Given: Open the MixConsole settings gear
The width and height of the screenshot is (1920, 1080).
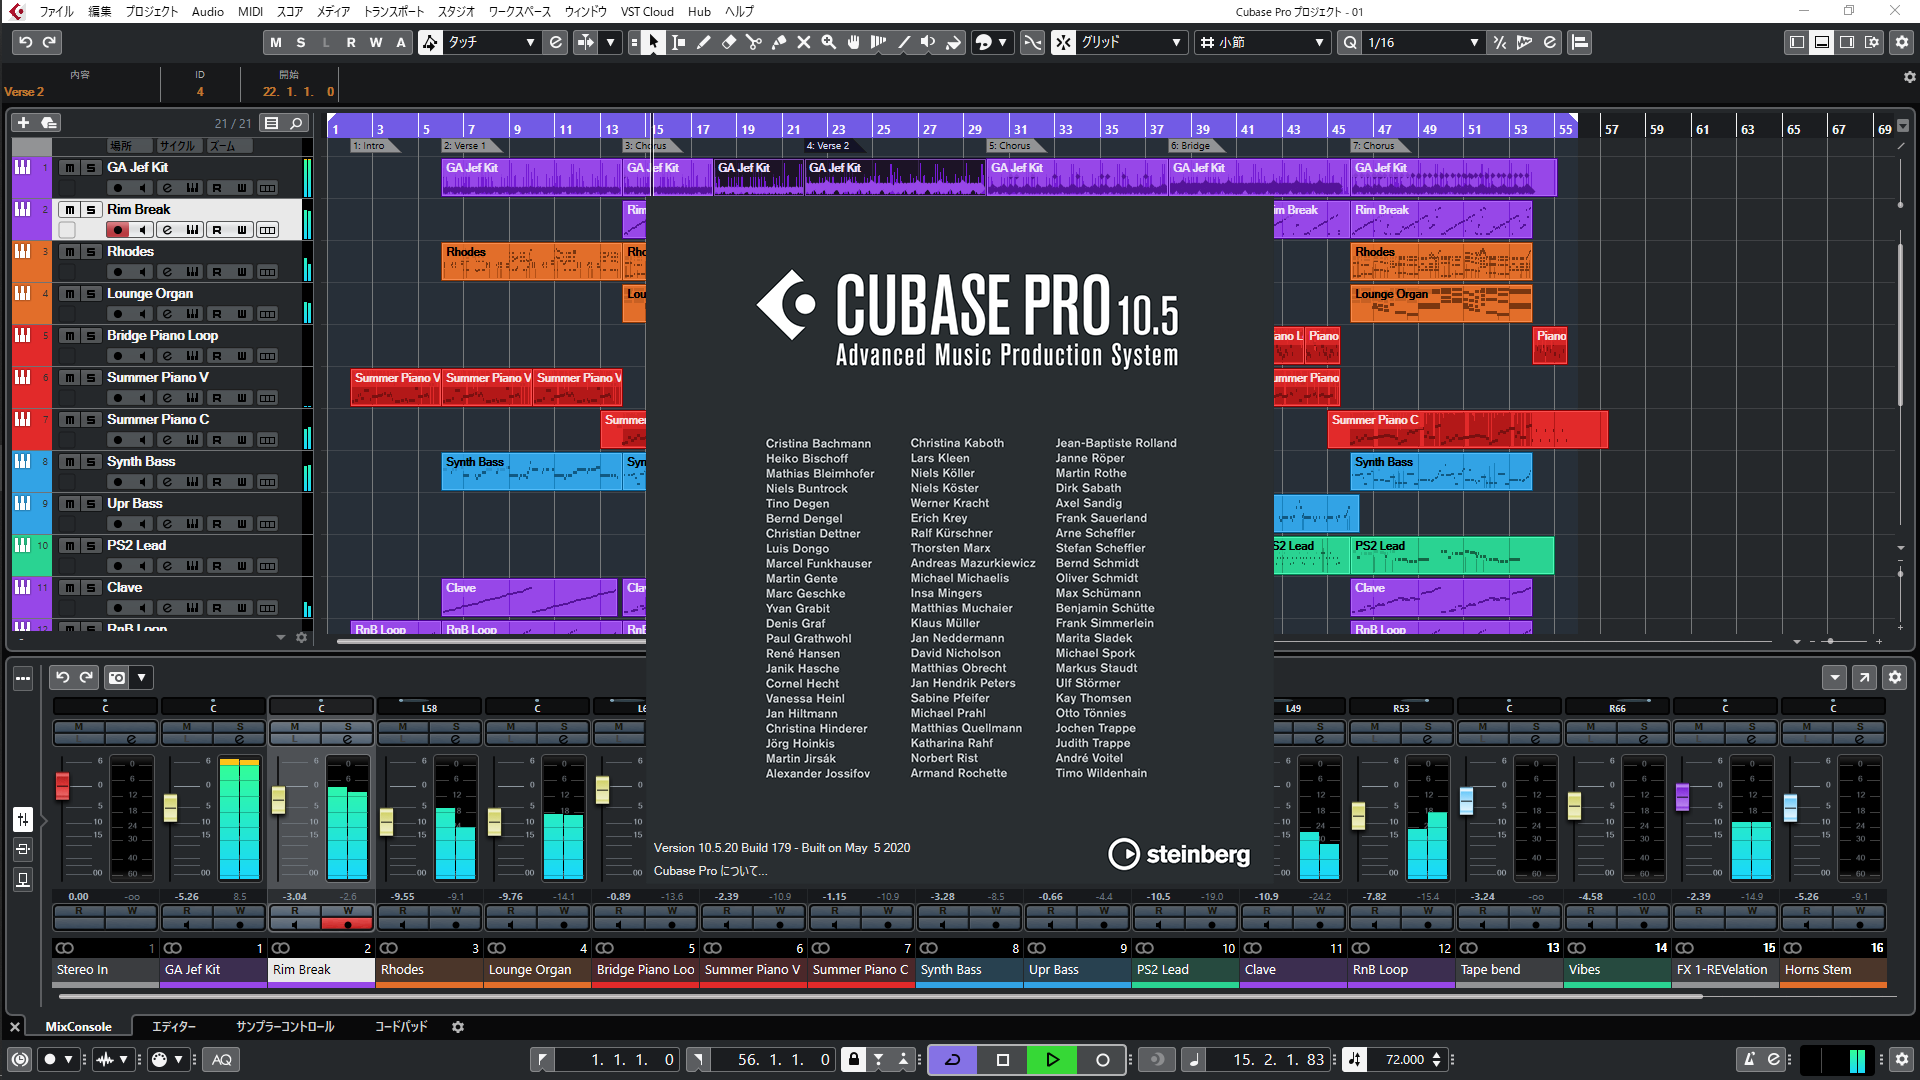Looking at the screenshot, I should (1894, 677).
